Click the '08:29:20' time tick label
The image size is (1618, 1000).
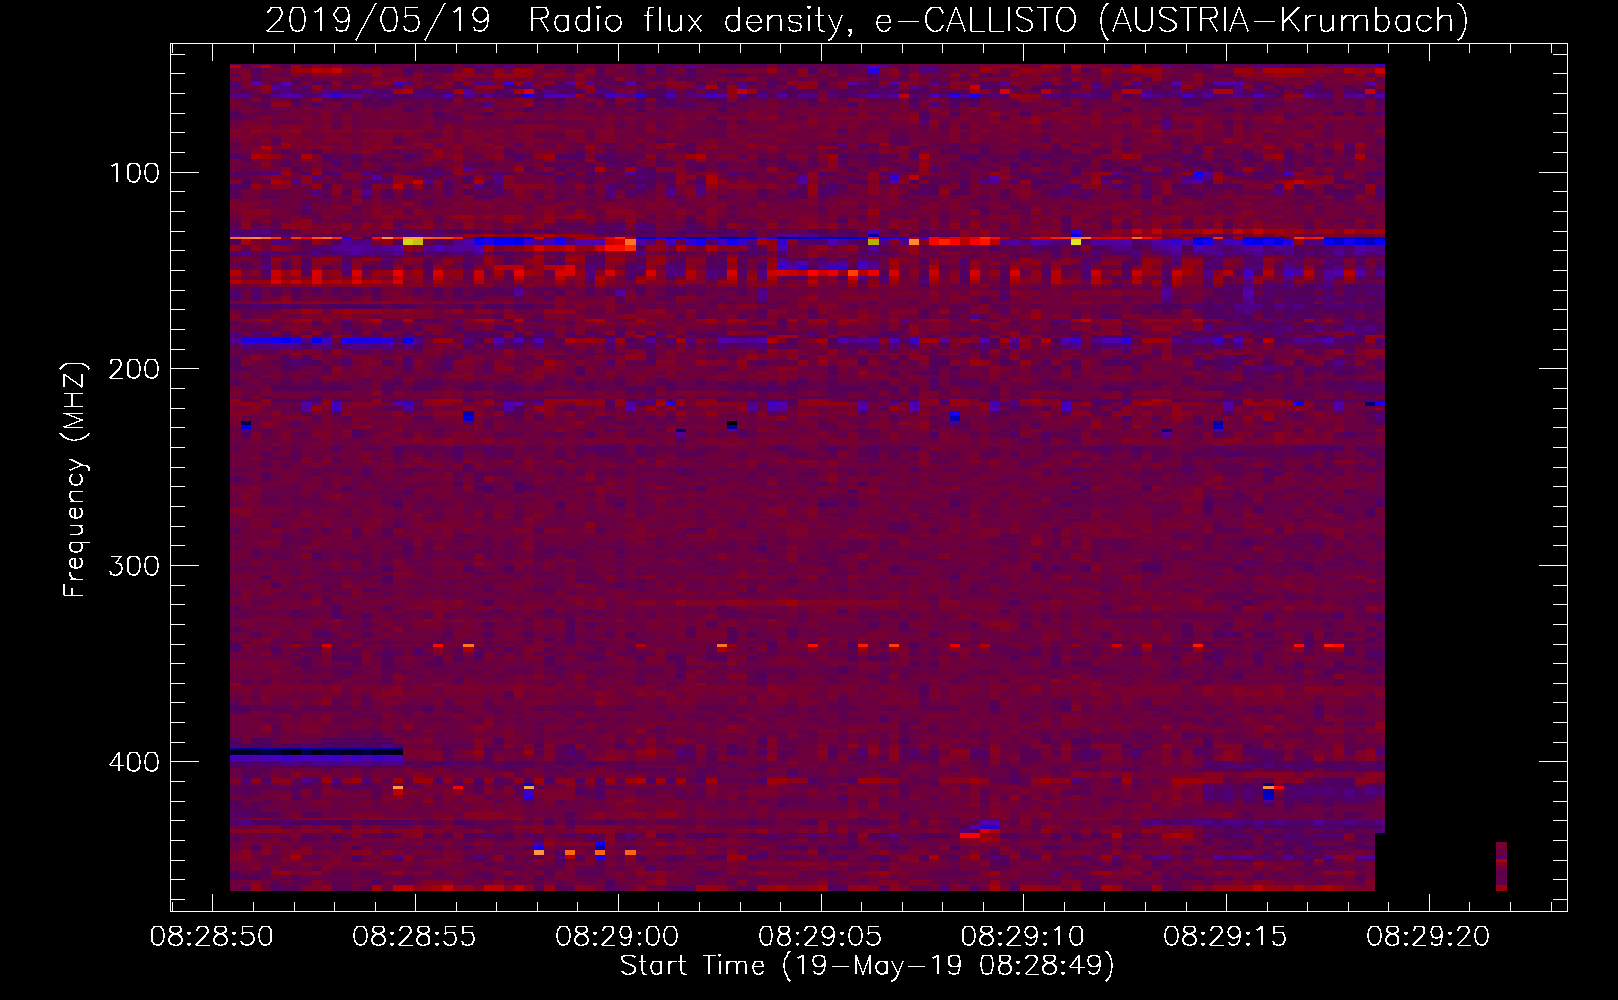point(1428,937)
